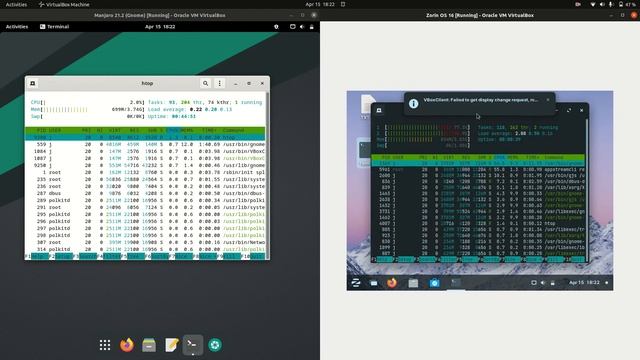Click the display icon in Zorin system tray
The height and width of the screenshot is (360, 640).
click(x=533, y=282)
